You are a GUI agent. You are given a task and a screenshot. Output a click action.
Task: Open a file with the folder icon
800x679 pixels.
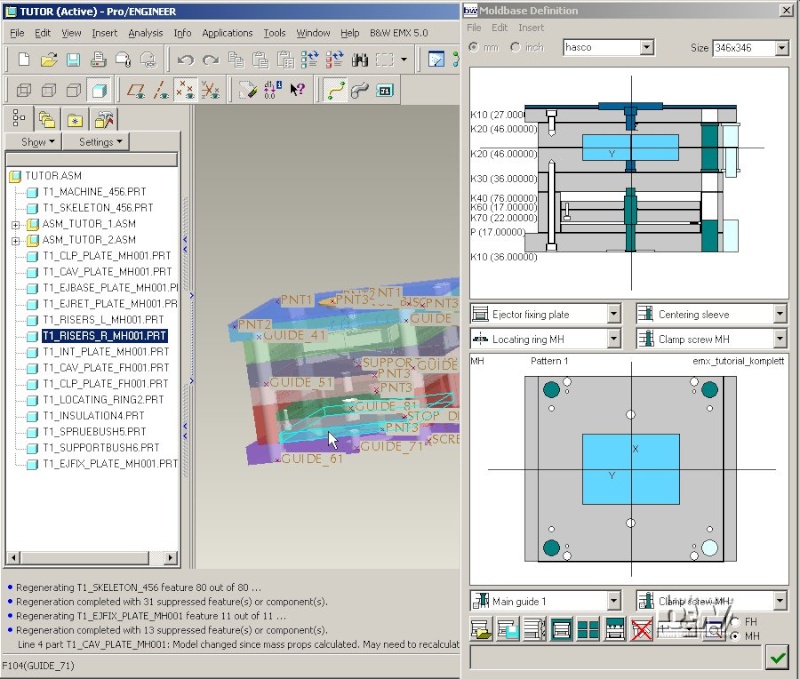pyautogui.click(x=48, y=60)
